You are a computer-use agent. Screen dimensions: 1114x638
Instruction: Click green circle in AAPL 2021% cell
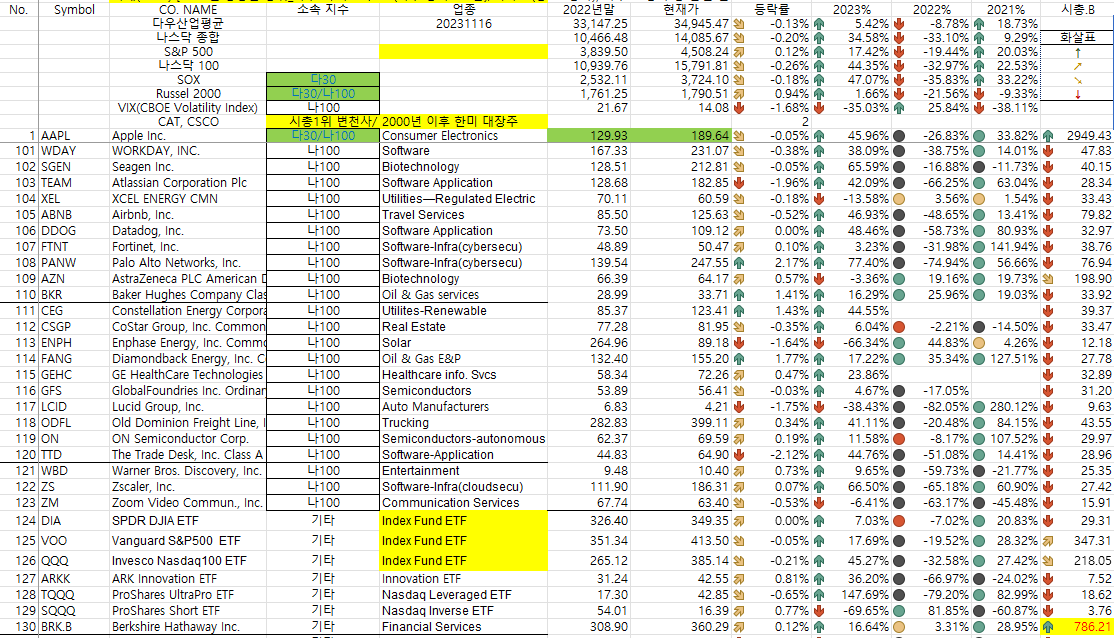point(979,136)
